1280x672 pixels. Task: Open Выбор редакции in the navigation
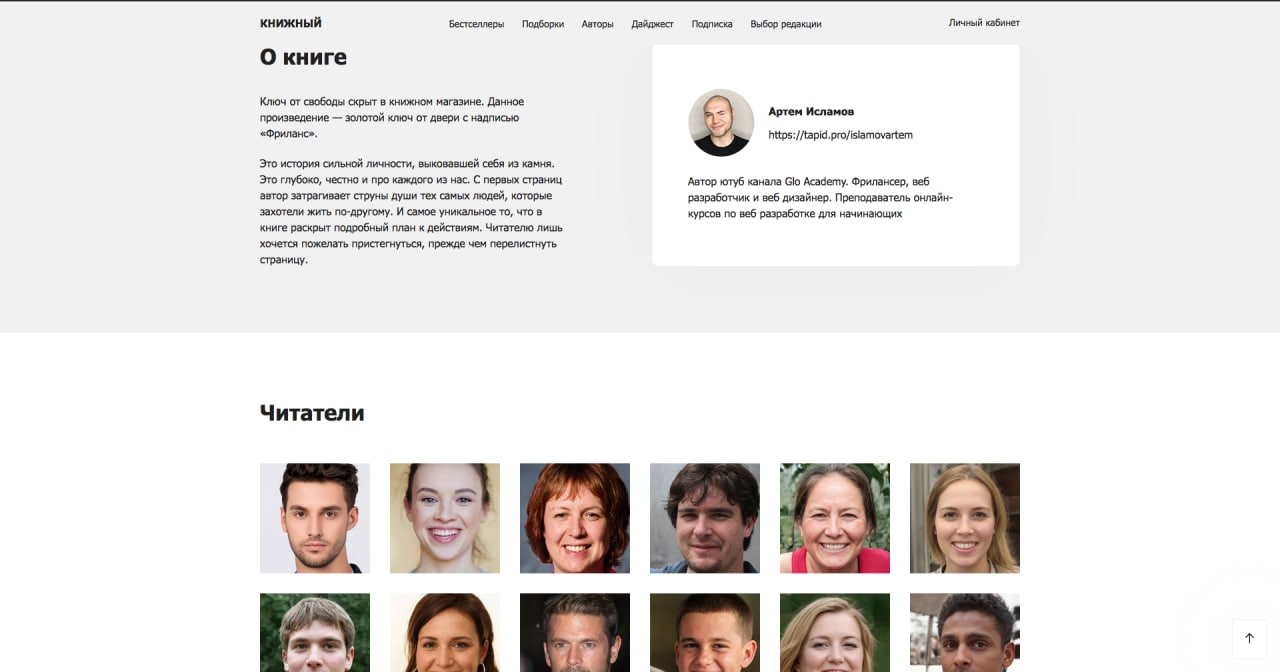click(x=786, y=24)
